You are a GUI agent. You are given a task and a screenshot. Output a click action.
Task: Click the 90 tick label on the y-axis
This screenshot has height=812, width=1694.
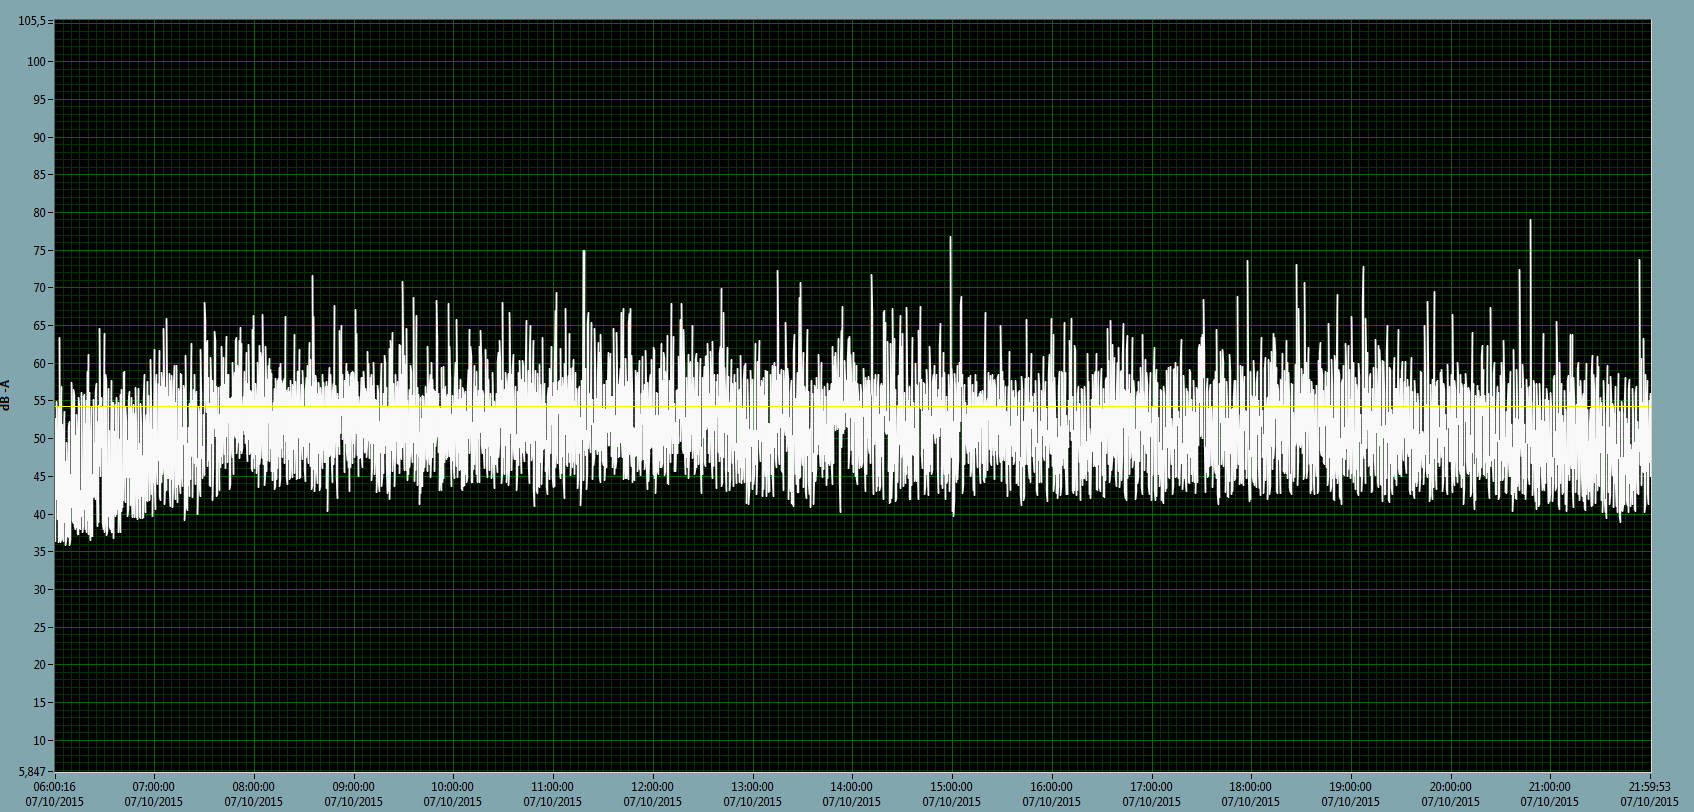pyautogui.click(x=41, y=137)
